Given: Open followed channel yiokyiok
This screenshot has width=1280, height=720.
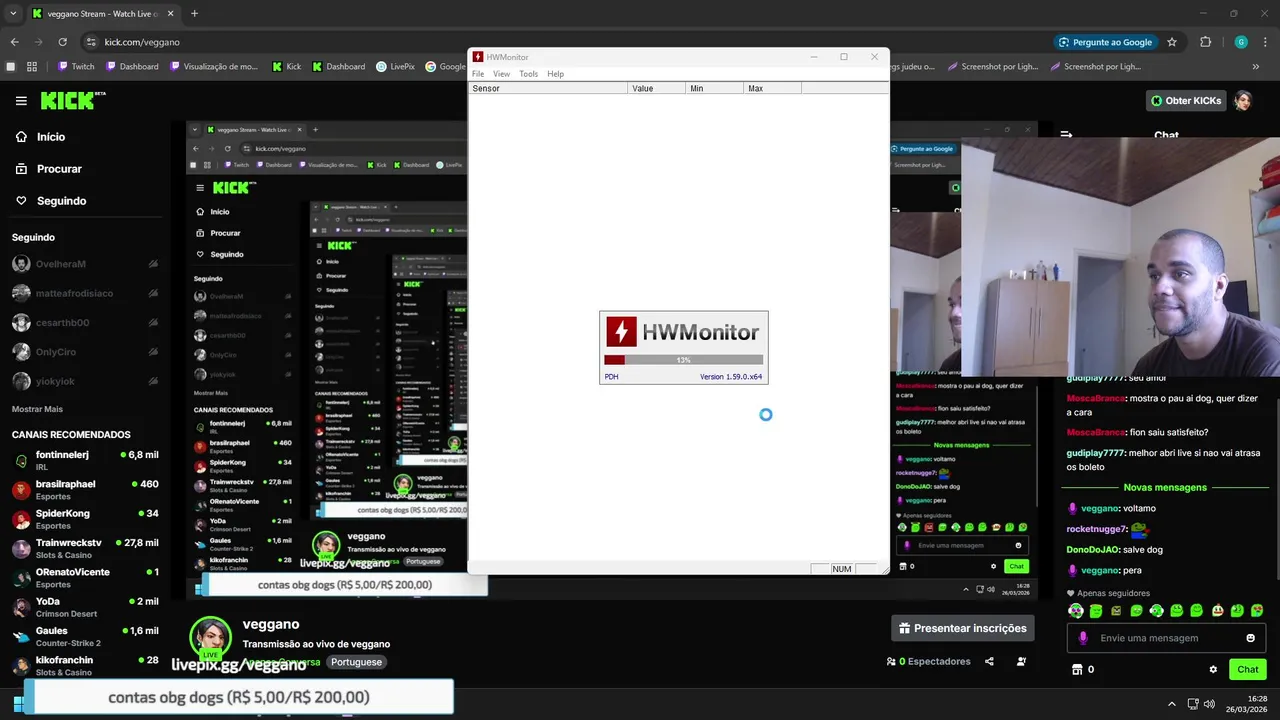Looking at the screenshot, I should click(85, 381).
